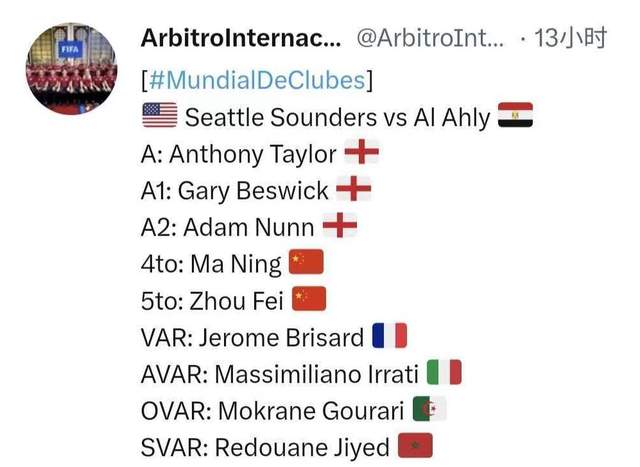
Task: Open the ArbitroInternac... display name
Action: pos(241,38)
